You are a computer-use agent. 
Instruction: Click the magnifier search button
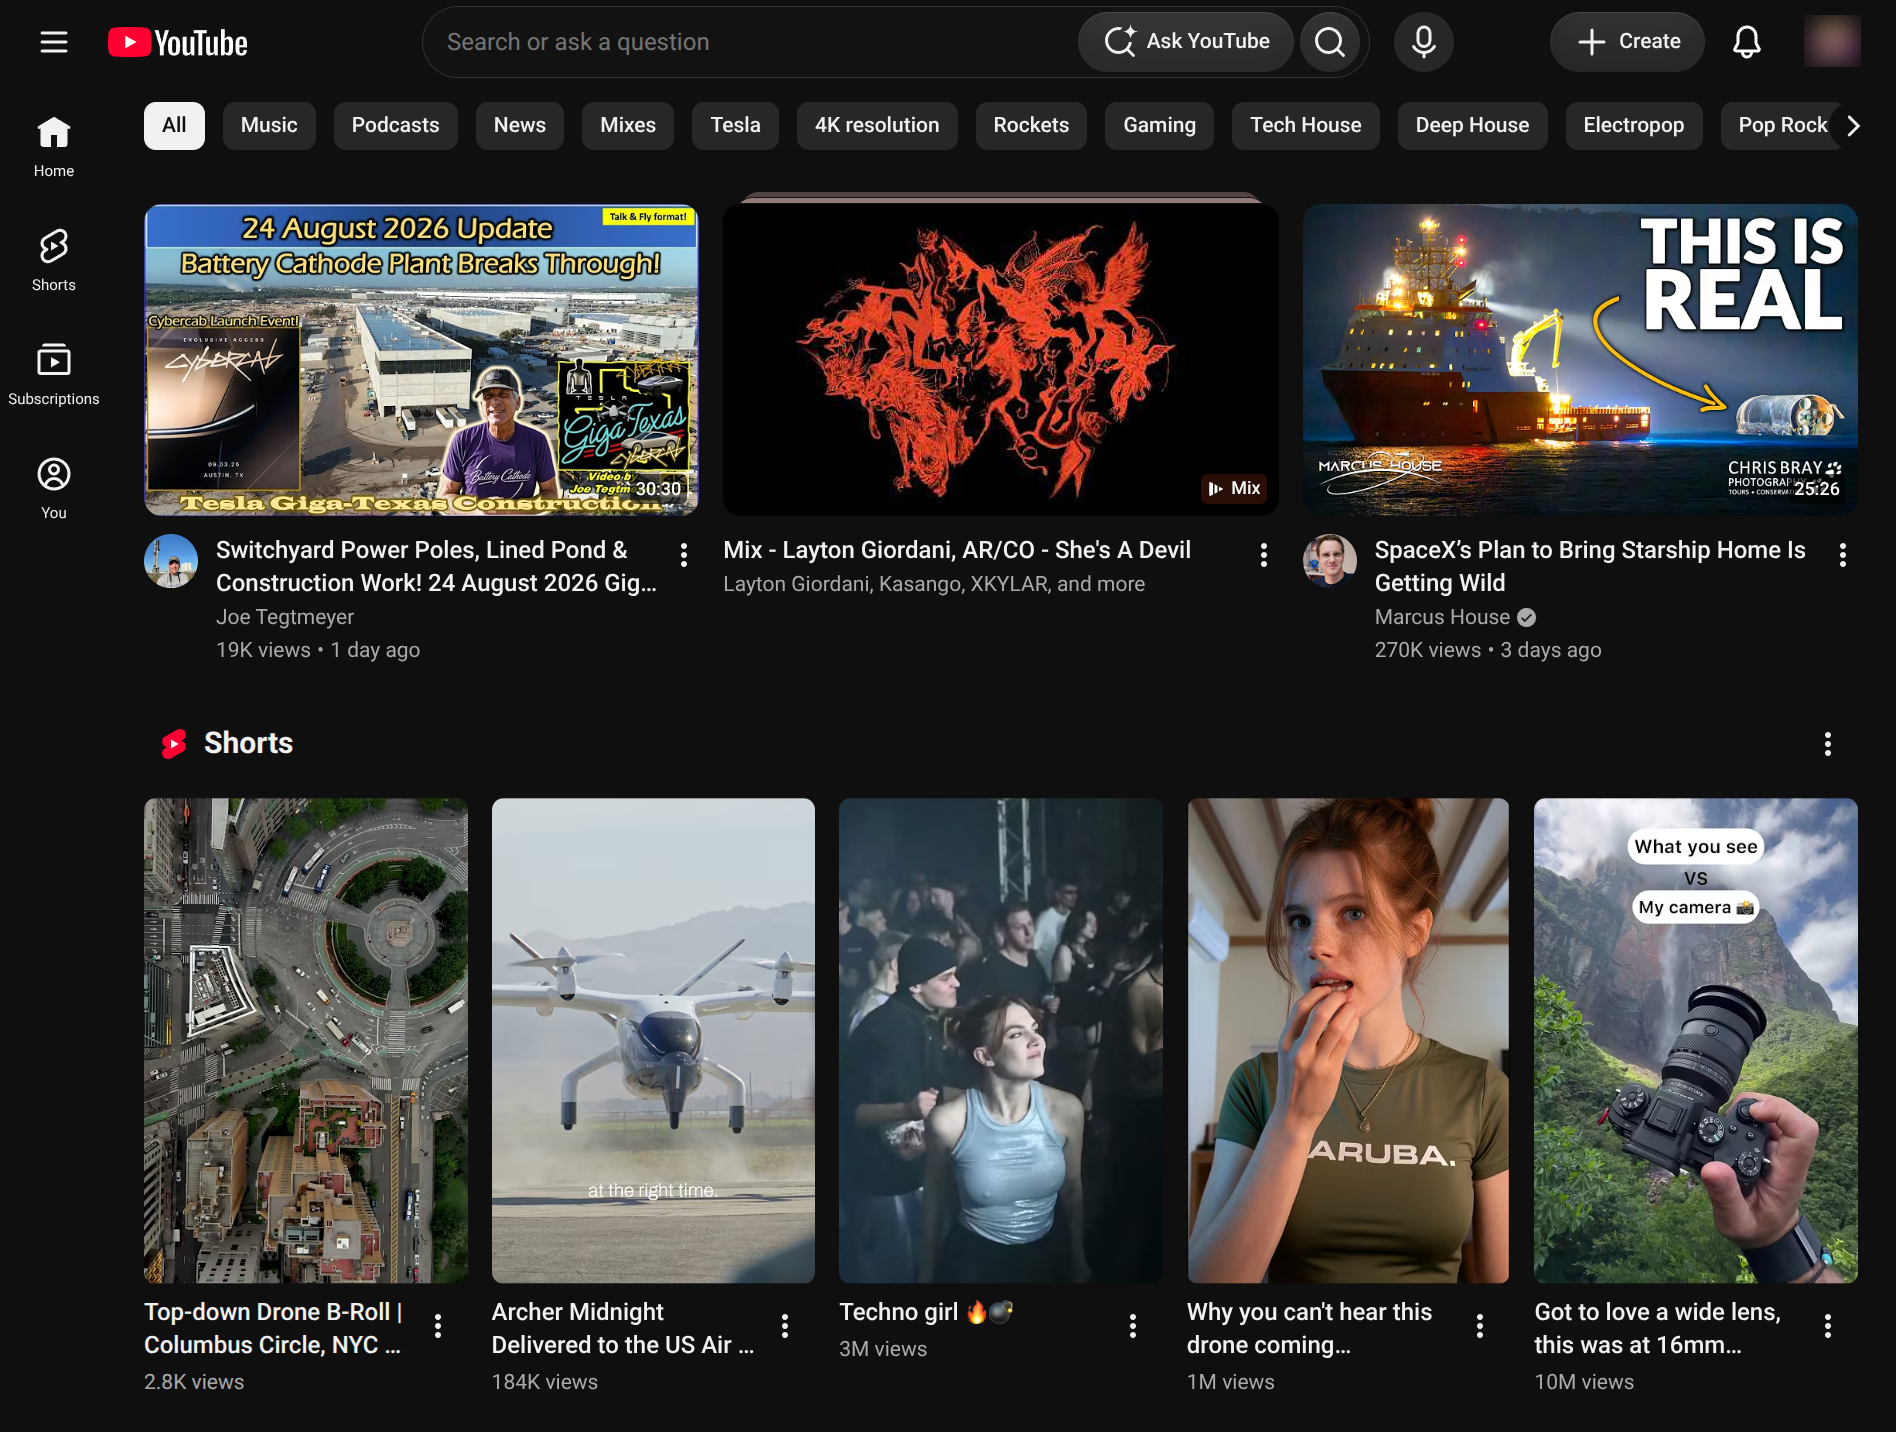click(1330, 42)
